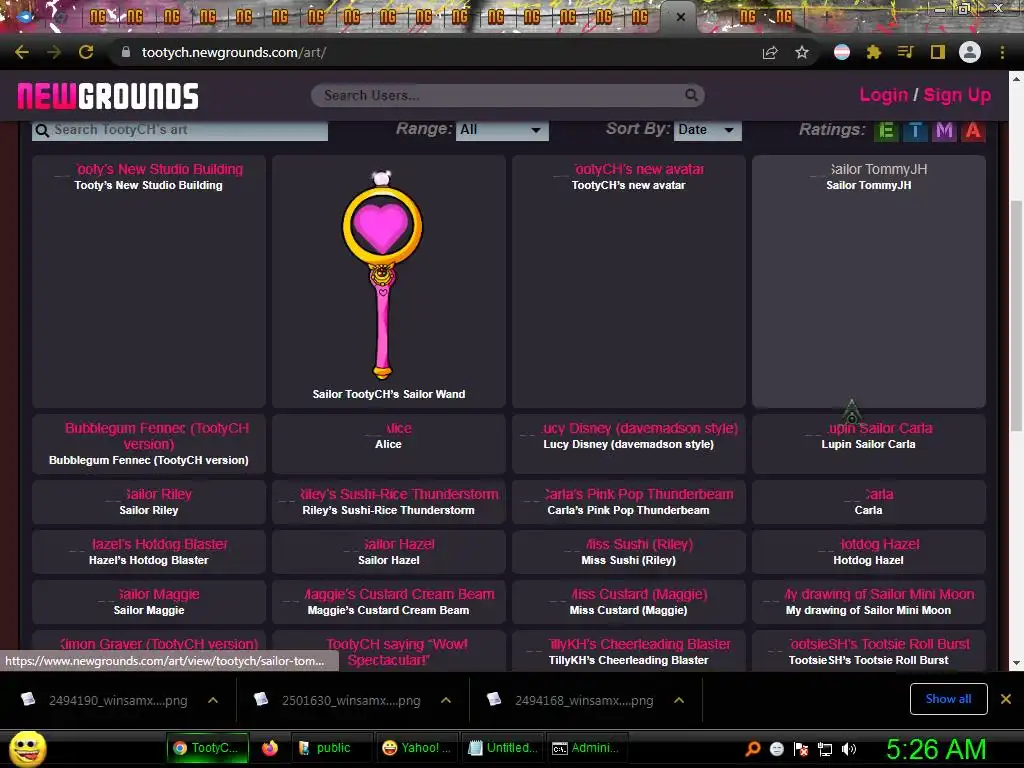Open the Chrome profile avatar
The width and height of the screenshot is (1024, 768).
point(970,52)
